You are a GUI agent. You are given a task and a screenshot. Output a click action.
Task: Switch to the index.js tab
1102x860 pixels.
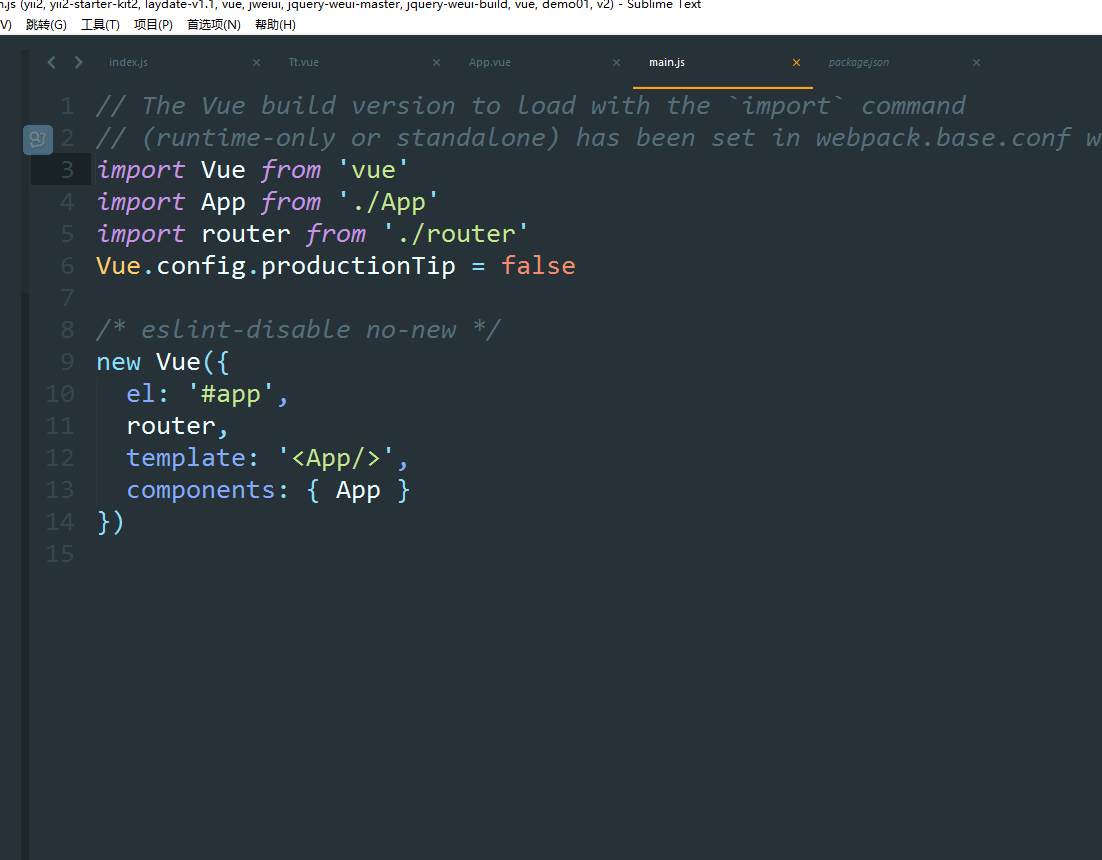pyautogui.click(x=129, y=62)
